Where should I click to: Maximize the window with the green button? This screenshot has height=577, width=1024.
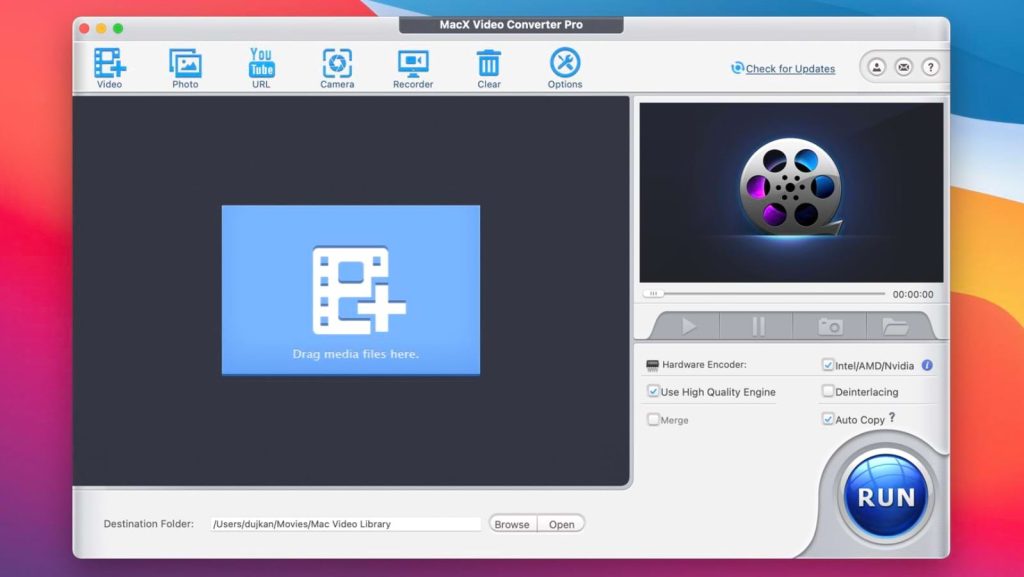tap(118, 28)
